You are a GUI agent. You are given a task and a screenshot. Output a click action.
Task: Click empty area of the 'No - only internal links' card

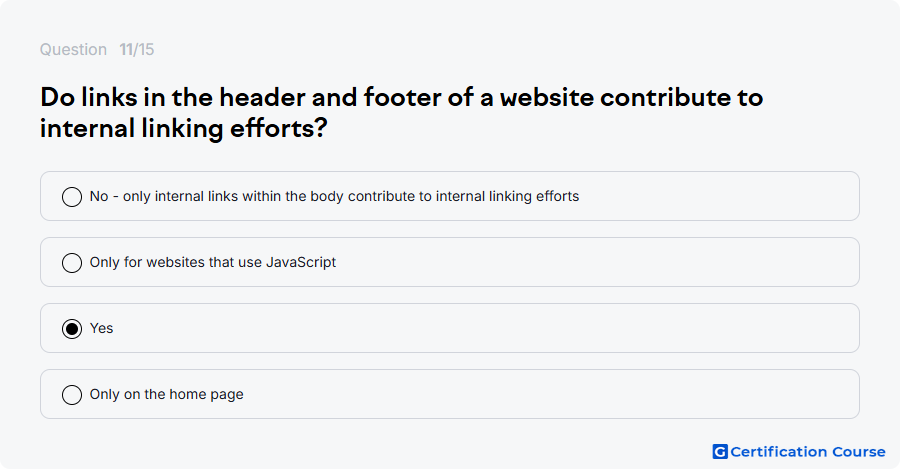tap(717, 196)
